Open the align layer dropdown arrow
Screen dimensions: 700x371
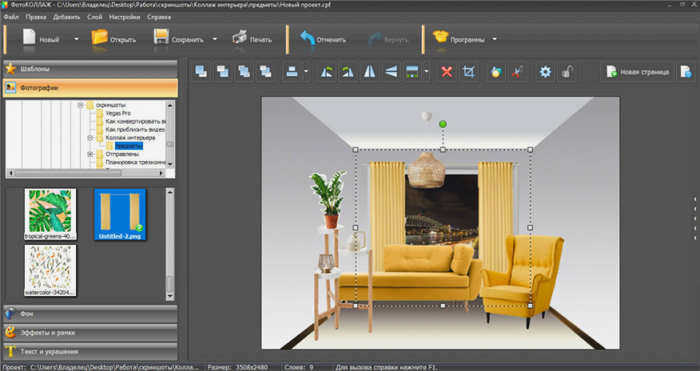click(x=306, y=71)
